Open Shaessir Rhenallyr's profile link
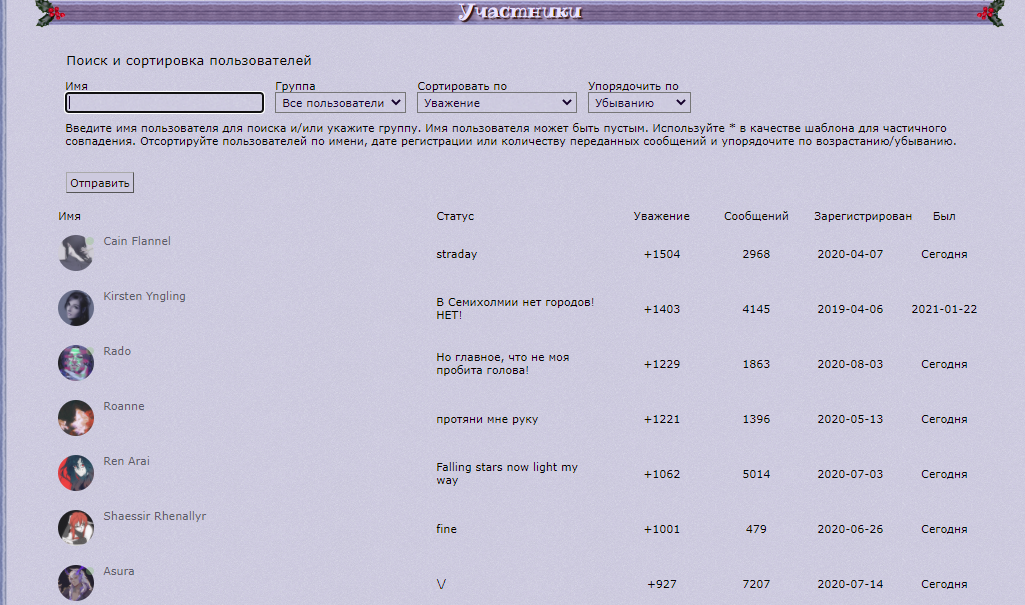Image resolution: width=1025 pixels, height=605 pixels. [155, 516]
